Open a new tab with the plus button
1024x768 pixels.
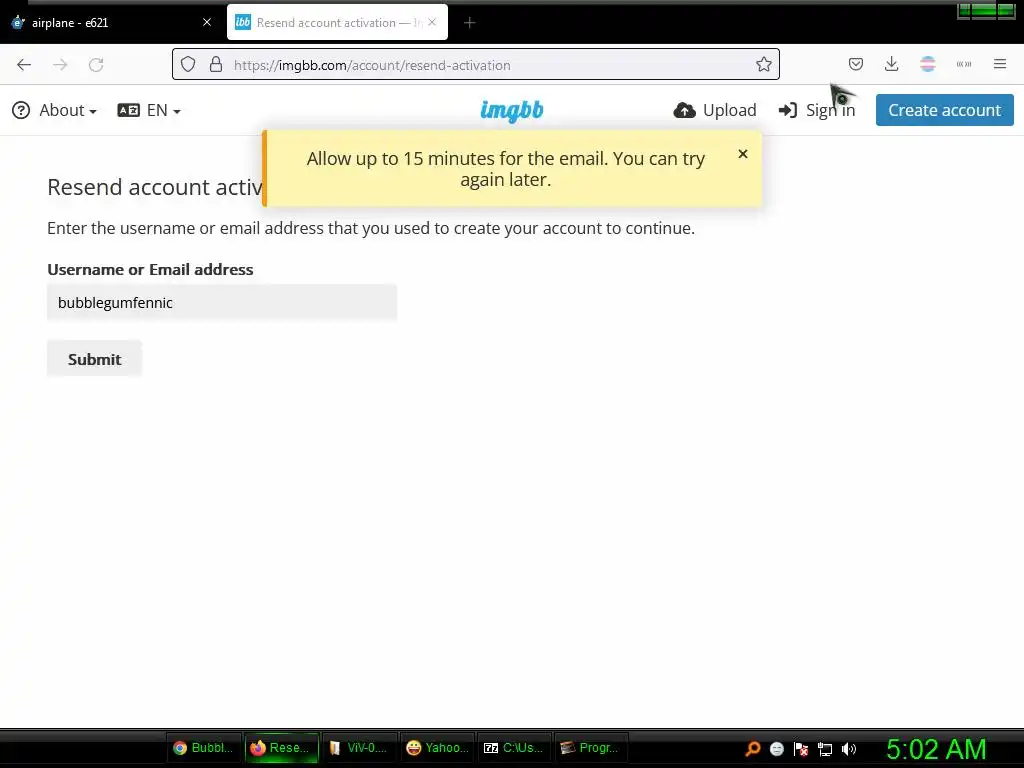point(469,23)
